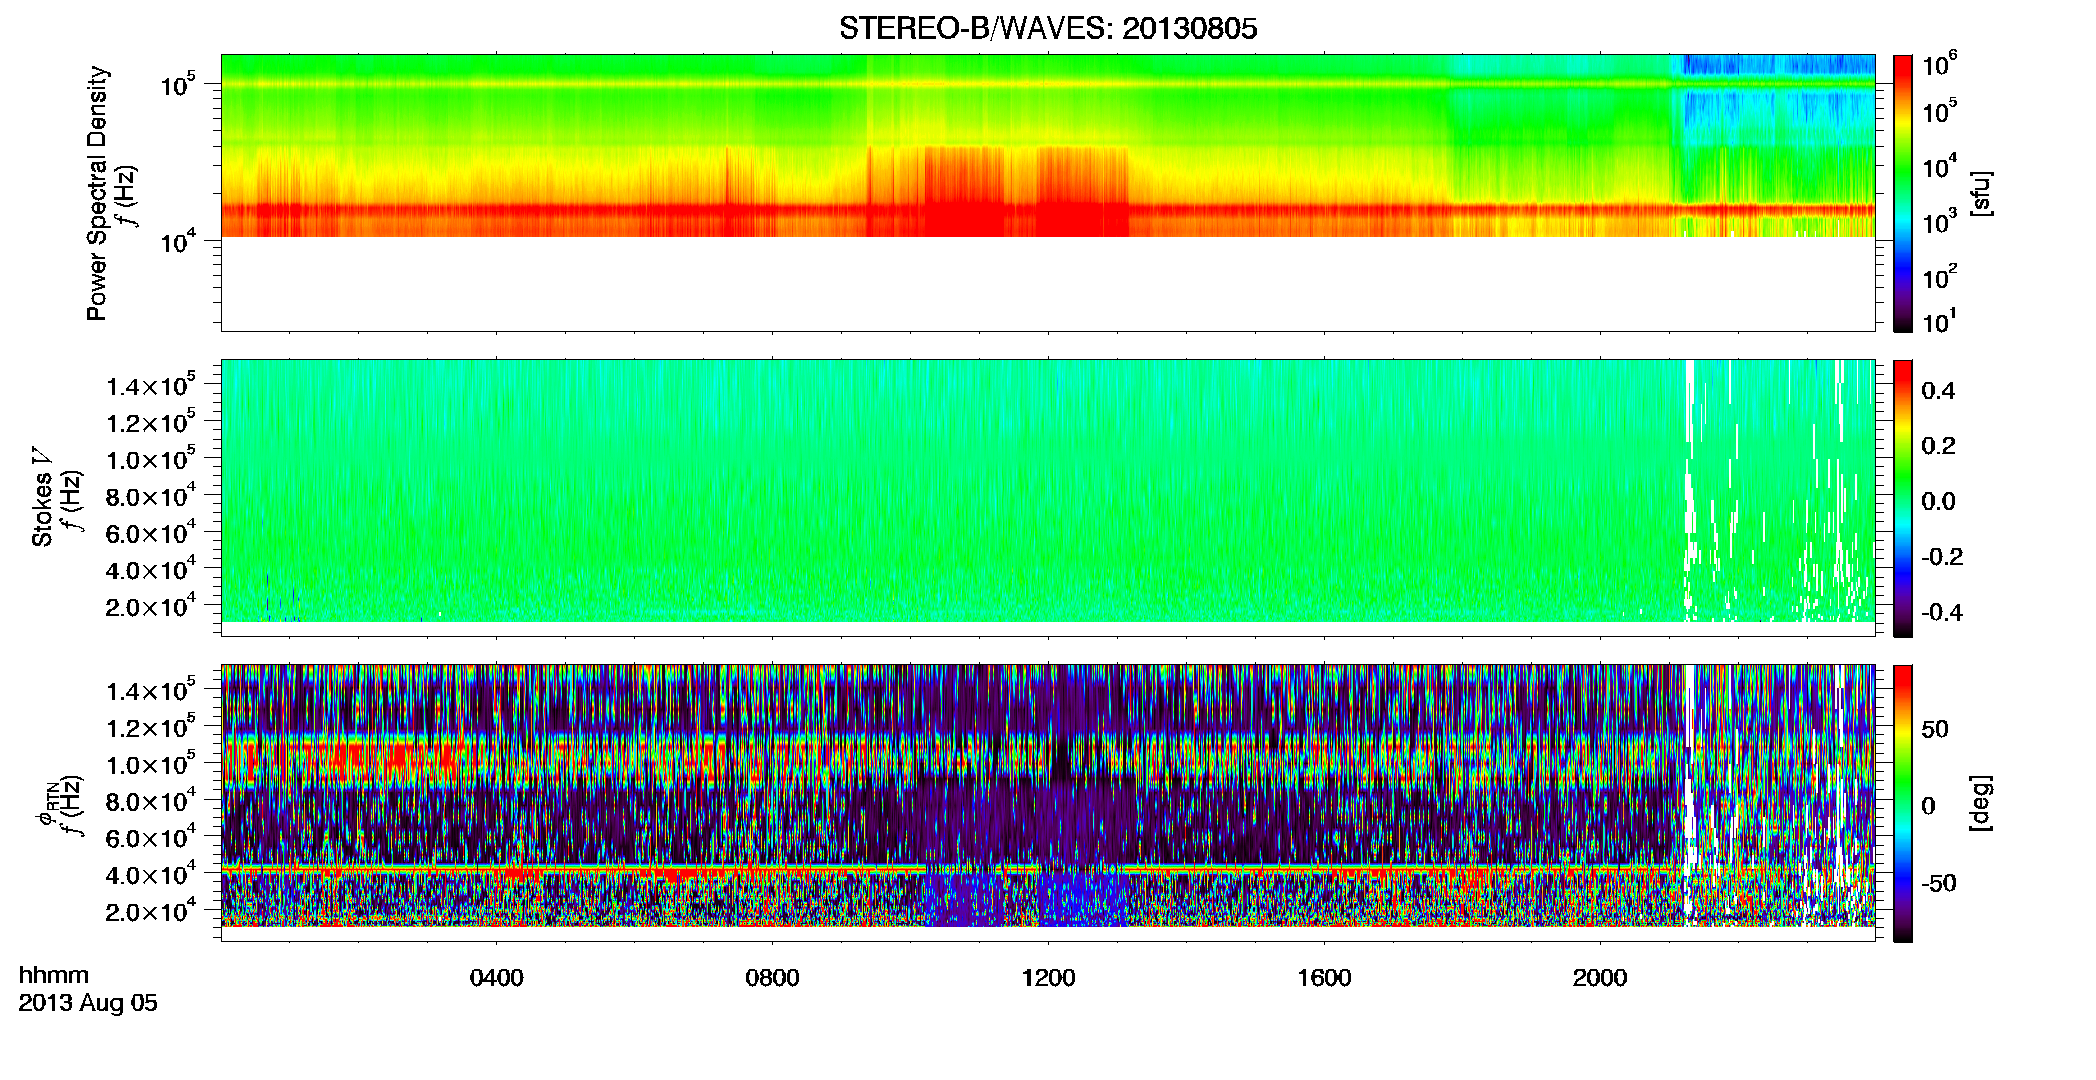Click the 0400 time axis label
This screenshot has height=1080, width=2096.
point(497,978)
